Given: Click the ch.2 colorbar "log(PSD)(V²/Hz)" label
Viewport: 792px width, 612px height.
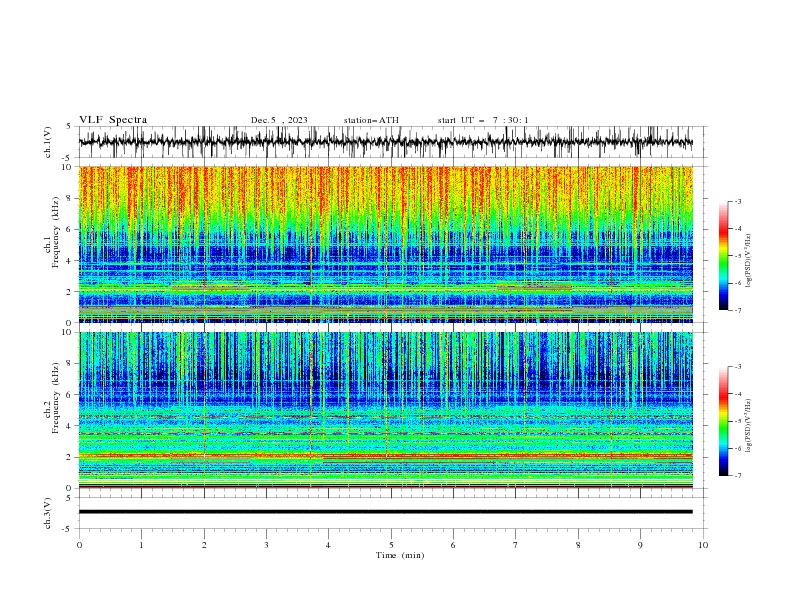Looking at the screenshot, I should (x=749, y=426).
